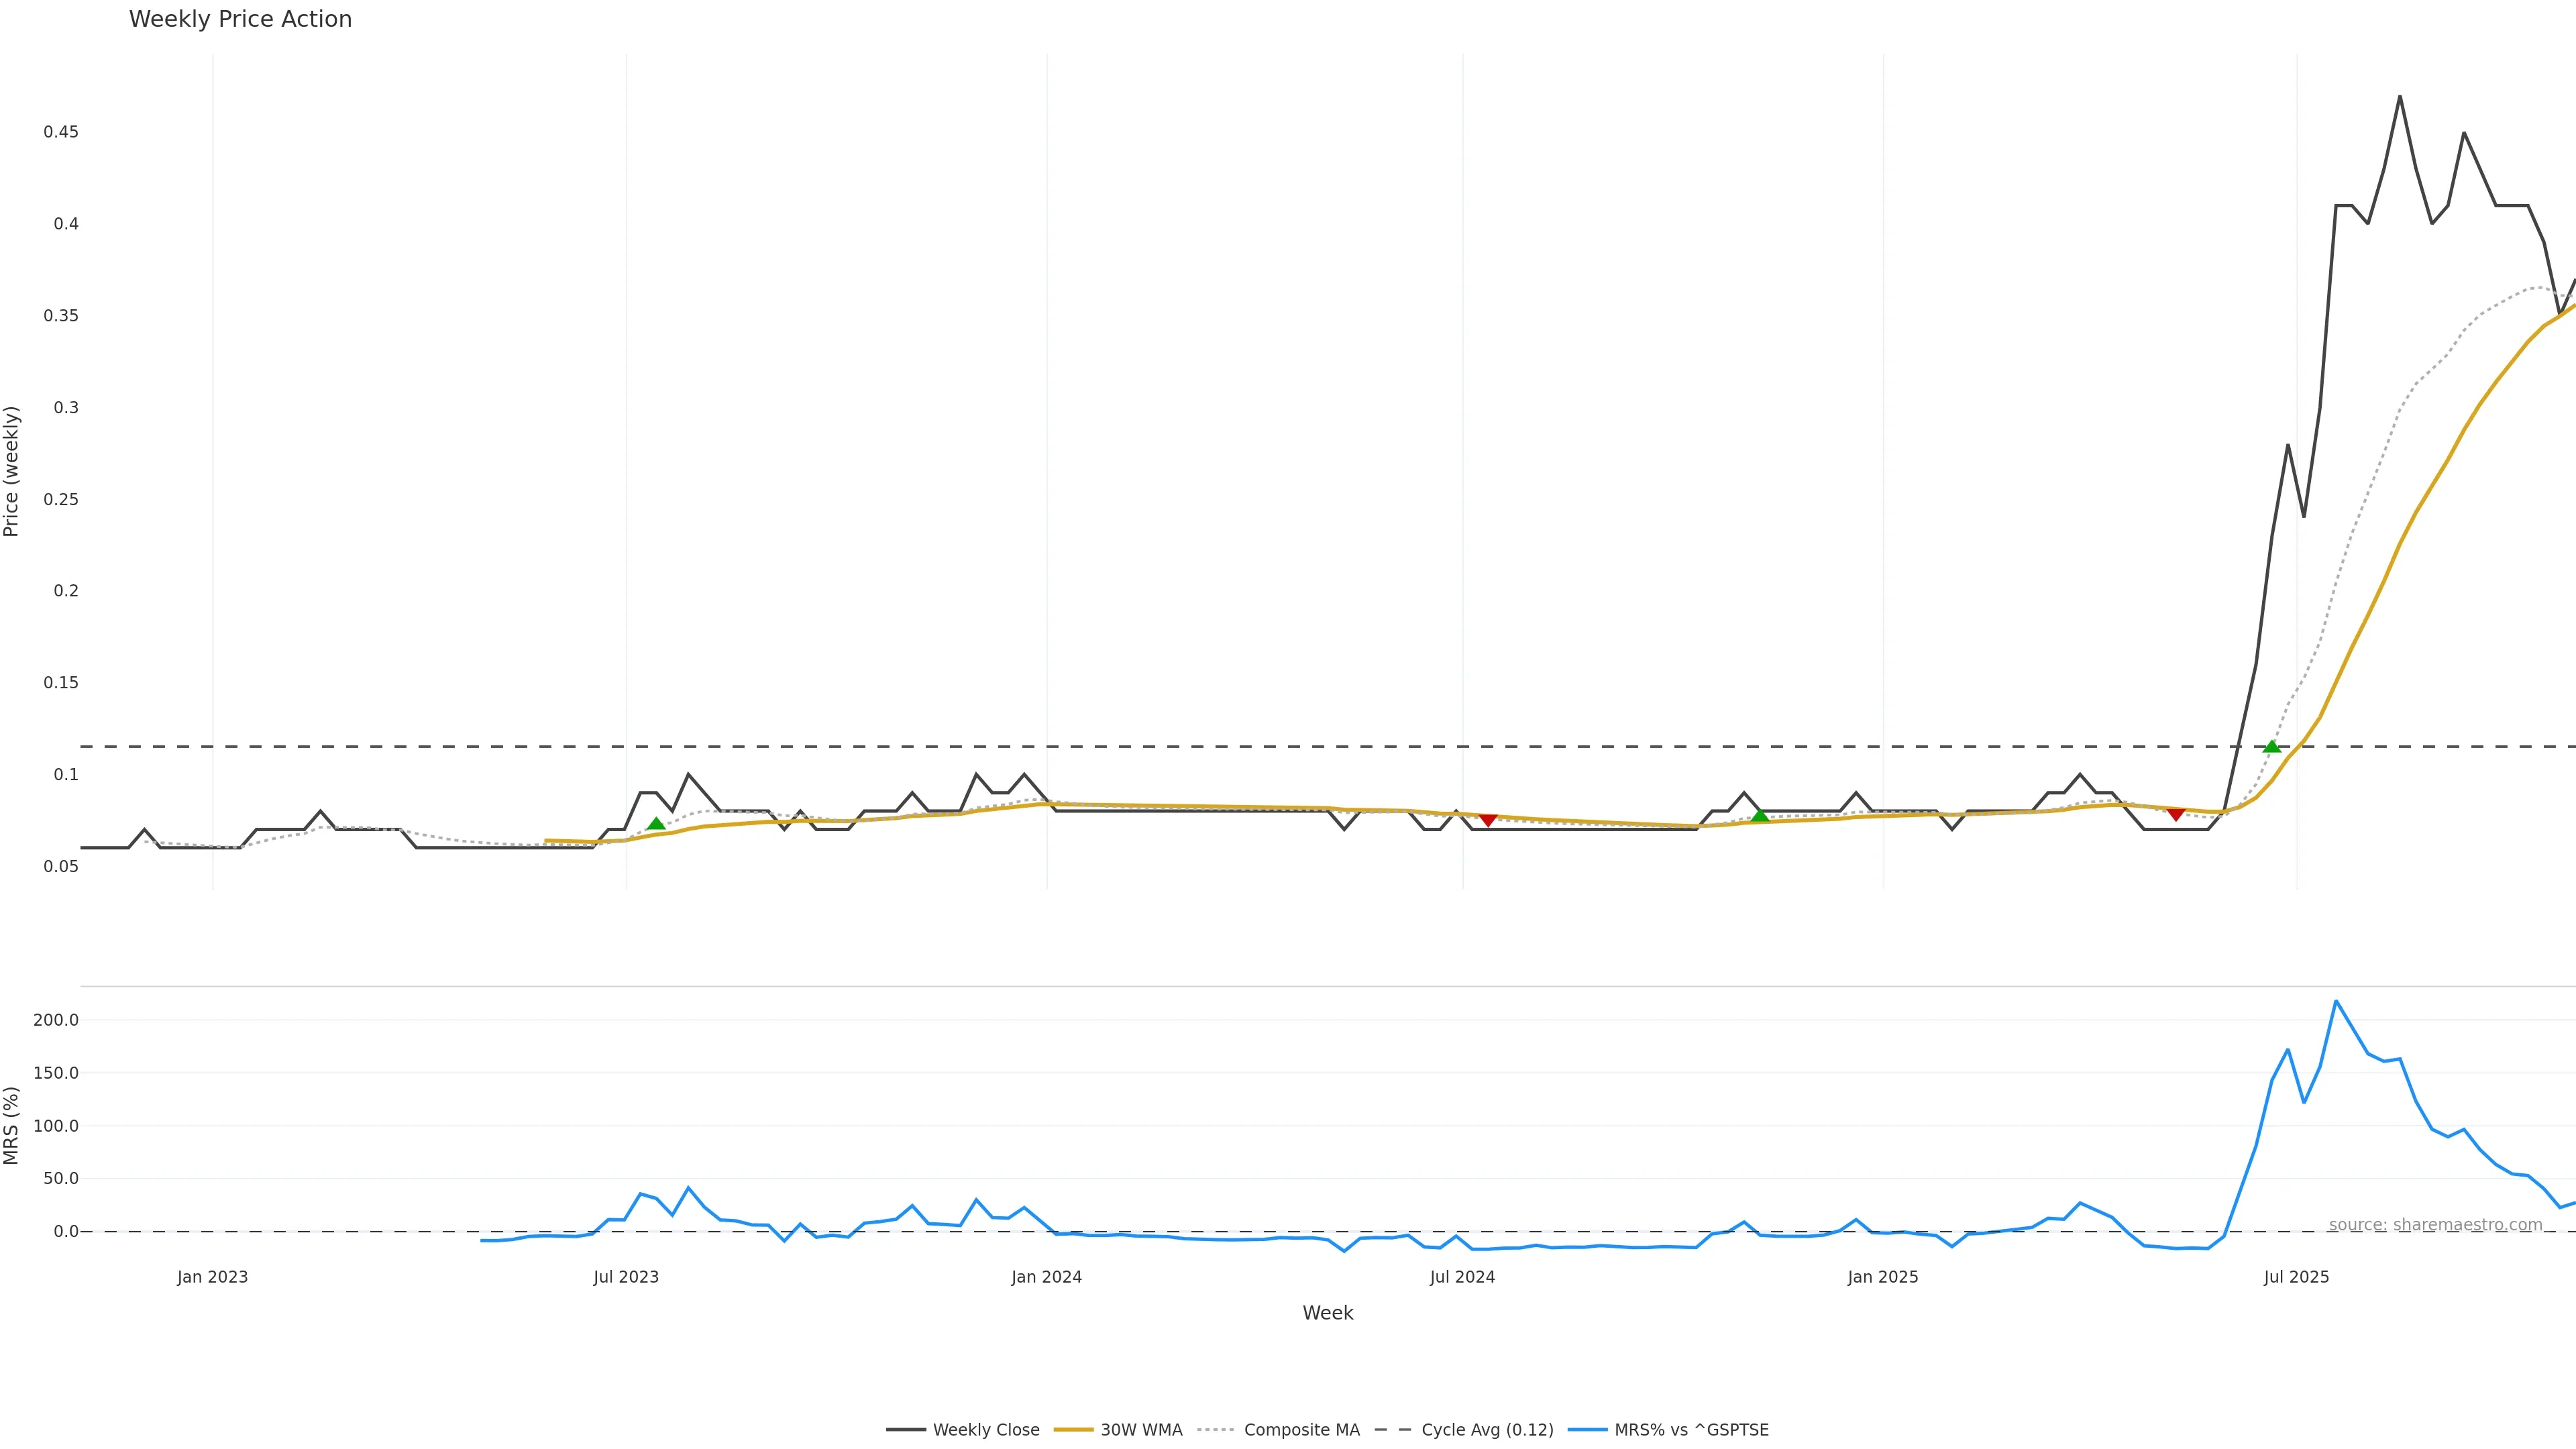Click the blue MRS% line swatch in the legend
This screenshot has width=2576, height=1449.
[1588, 1430]
